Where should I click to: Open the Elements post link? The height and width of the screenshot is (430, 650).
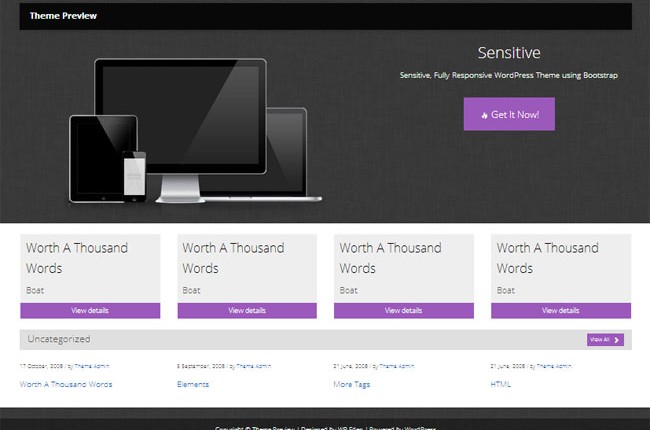pyautogui.click(x=193, y=384)
